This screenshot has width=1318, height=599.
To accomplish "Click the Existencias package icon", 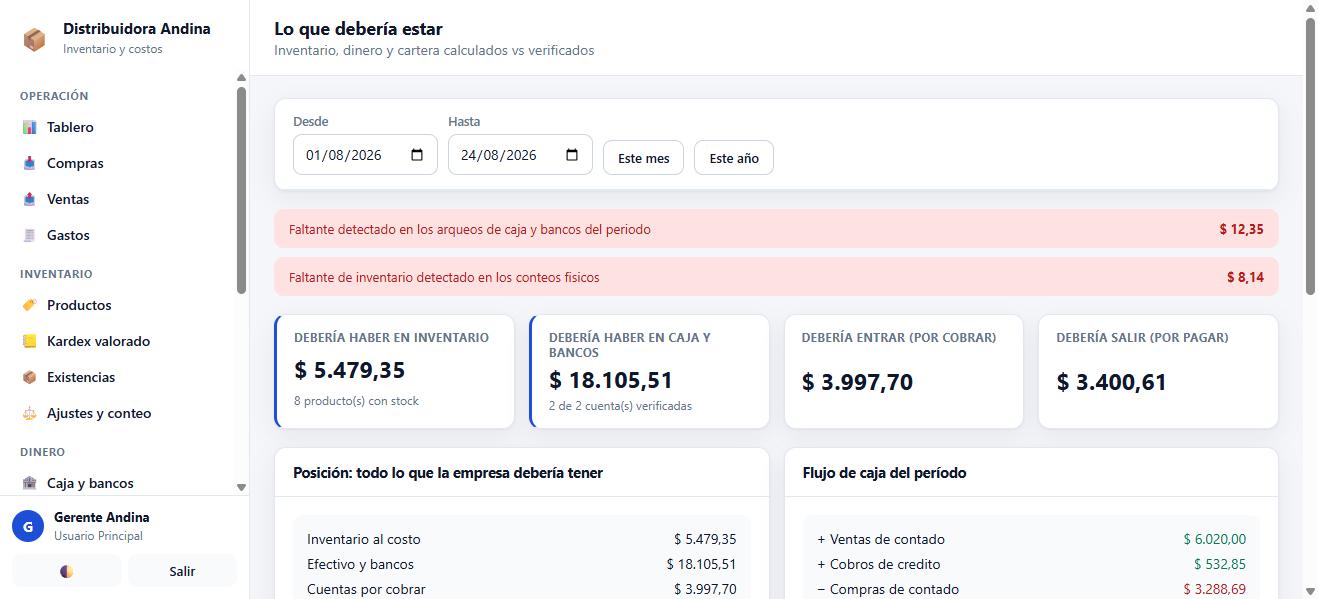I will pyautogui.click(x=29, y=377).
